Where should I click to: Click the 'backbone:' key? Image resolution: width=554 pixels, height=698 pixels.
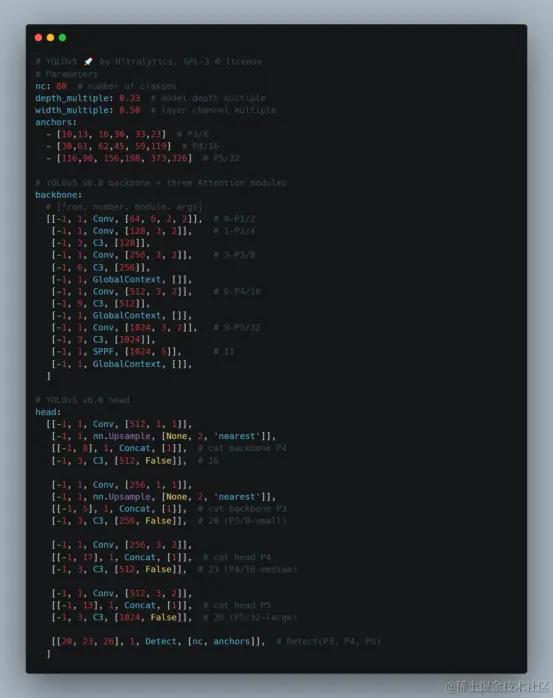click(x=58, y=195)
